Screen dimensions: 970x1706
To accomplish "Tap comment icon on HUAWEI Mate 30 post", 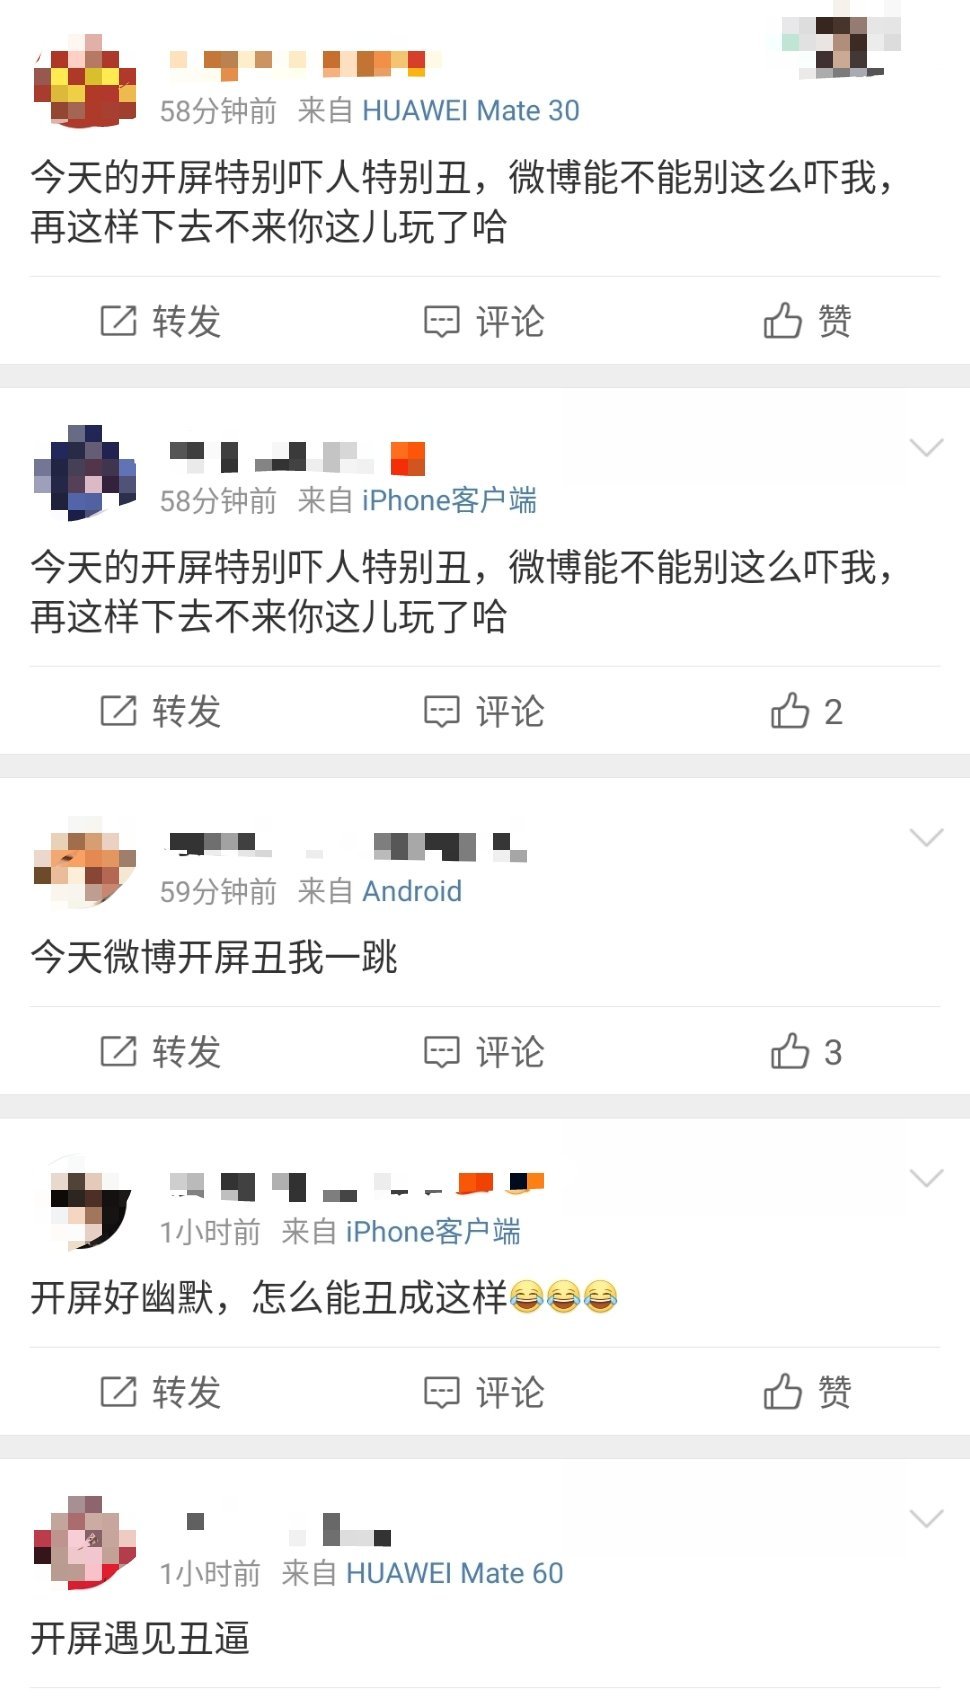I will [x=441, y=321].
